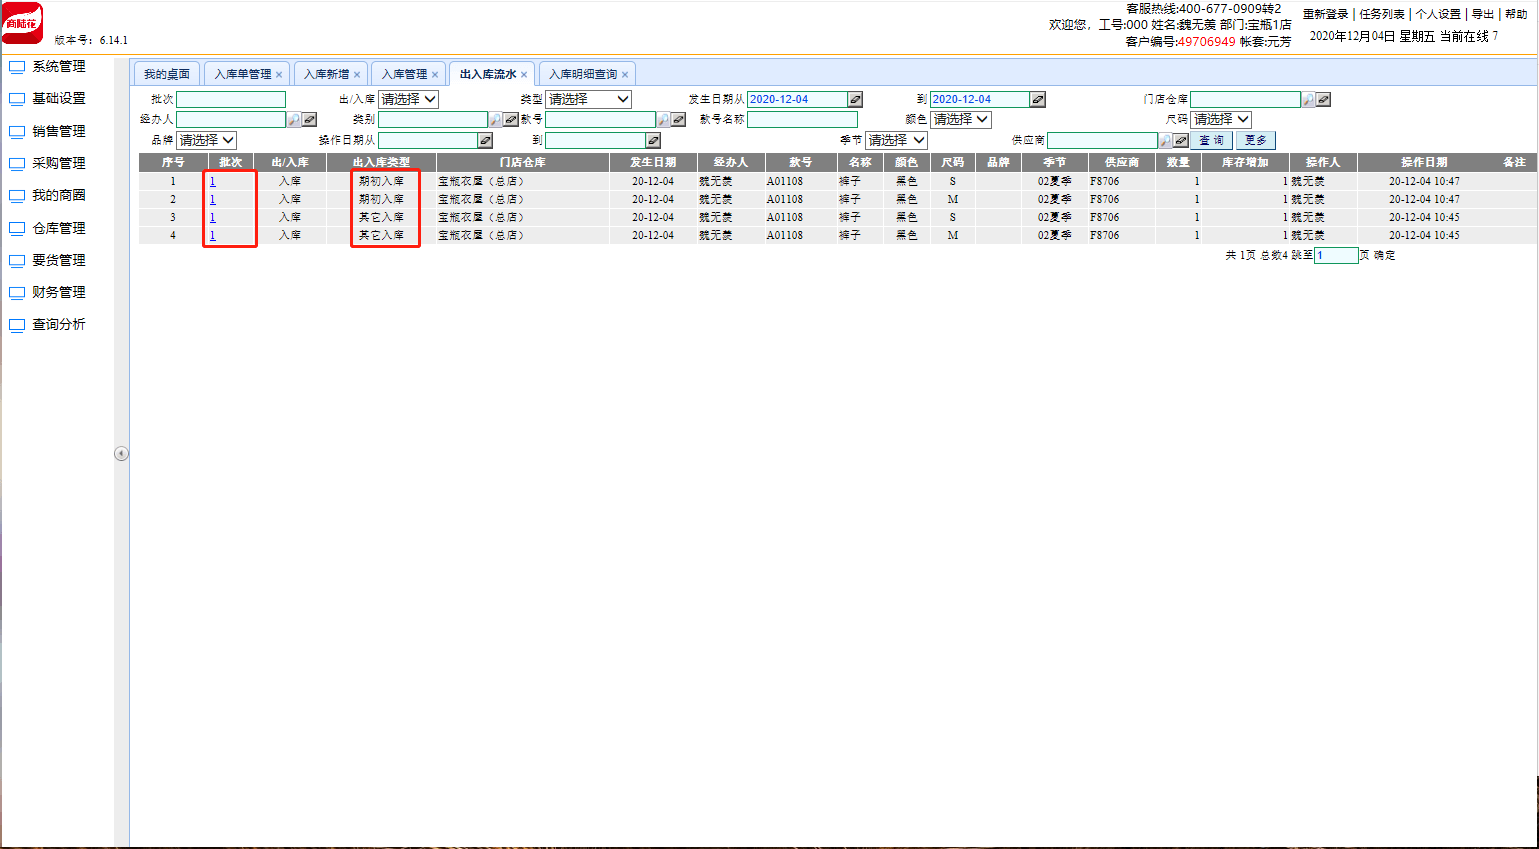Open 销售管理 in the sidebar

(x=59, y=131)
